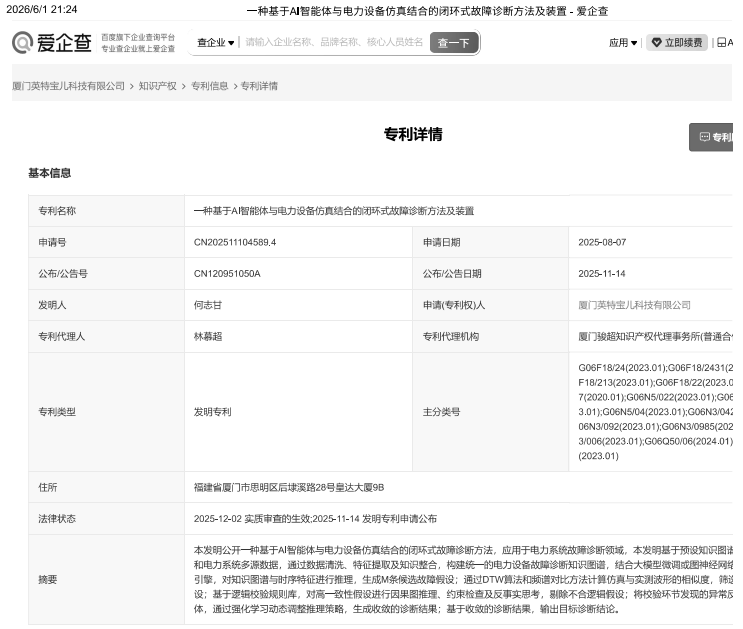Select application number CN202511104589.4
Image resolution: width=743 pixels, height=629 pixels.
coord(235,242)
